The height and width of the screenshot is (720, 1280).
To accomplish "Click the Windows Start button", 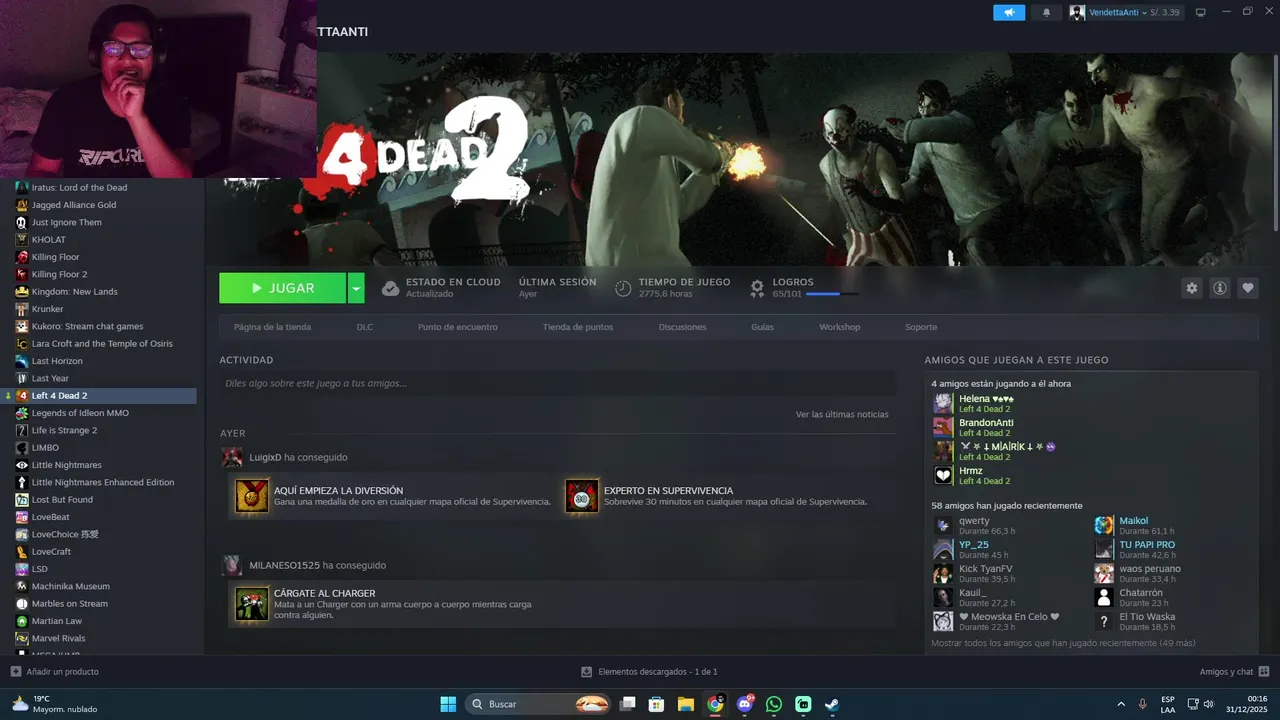I will (448, 704).
